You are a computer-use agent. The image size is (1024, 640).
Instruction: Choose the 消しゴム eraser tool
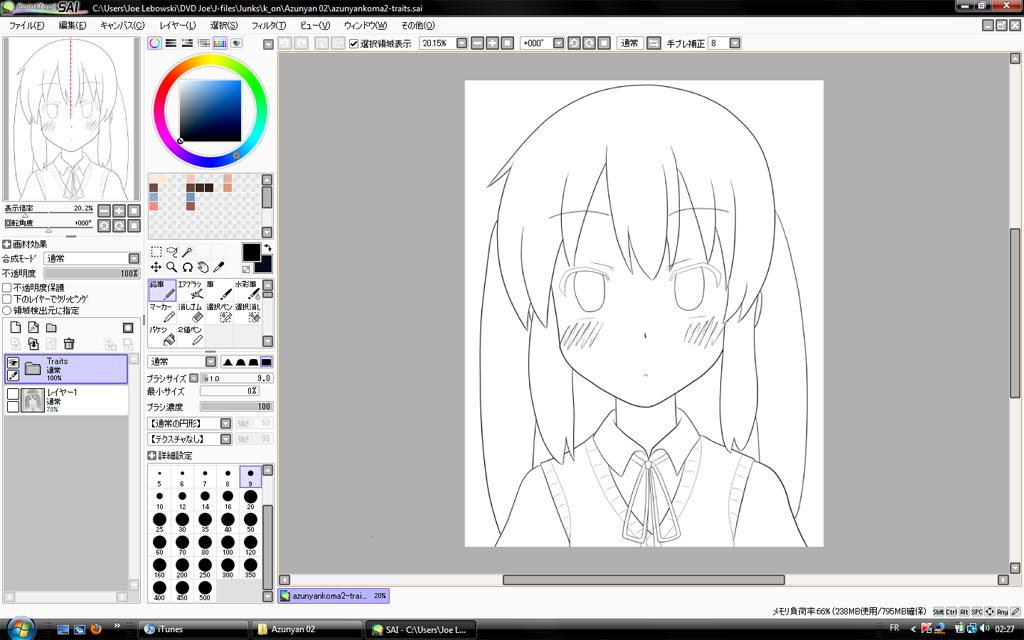pyautogui.click(x=190, y=313)
